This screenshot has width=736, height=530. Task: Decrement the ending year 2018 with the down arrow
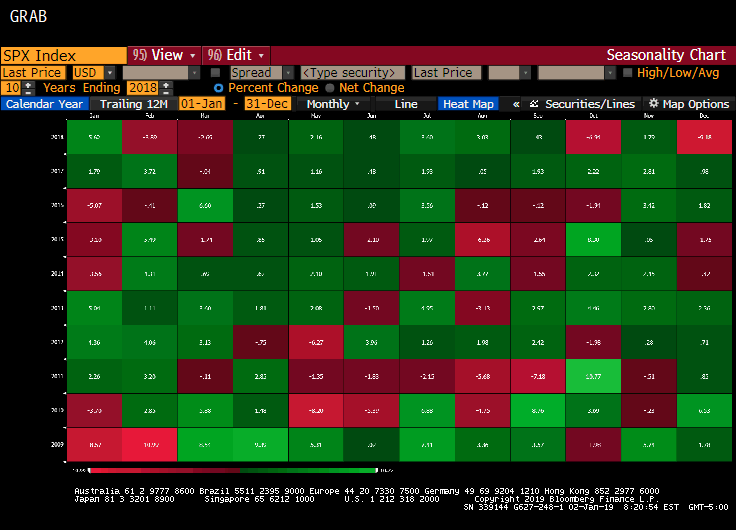(166, 91)
